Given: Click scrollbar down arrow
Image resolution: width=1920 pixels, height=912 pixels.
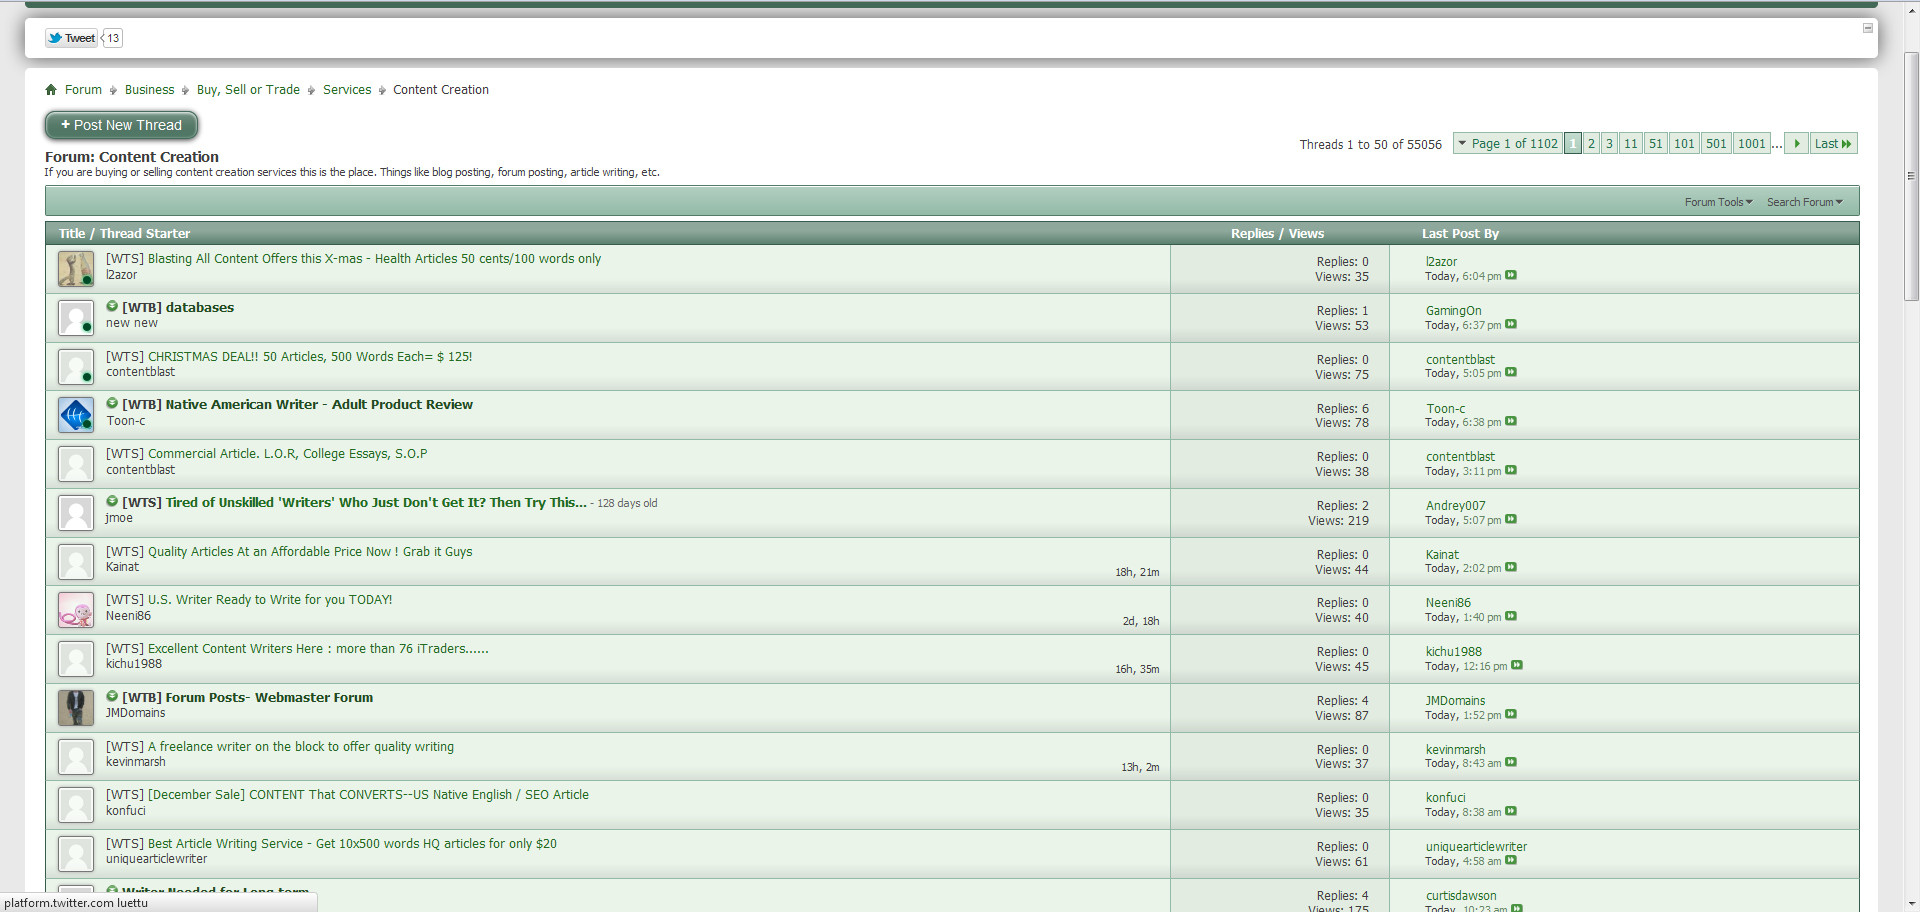Looking at the screenshot, I should tap(1911, 904).
